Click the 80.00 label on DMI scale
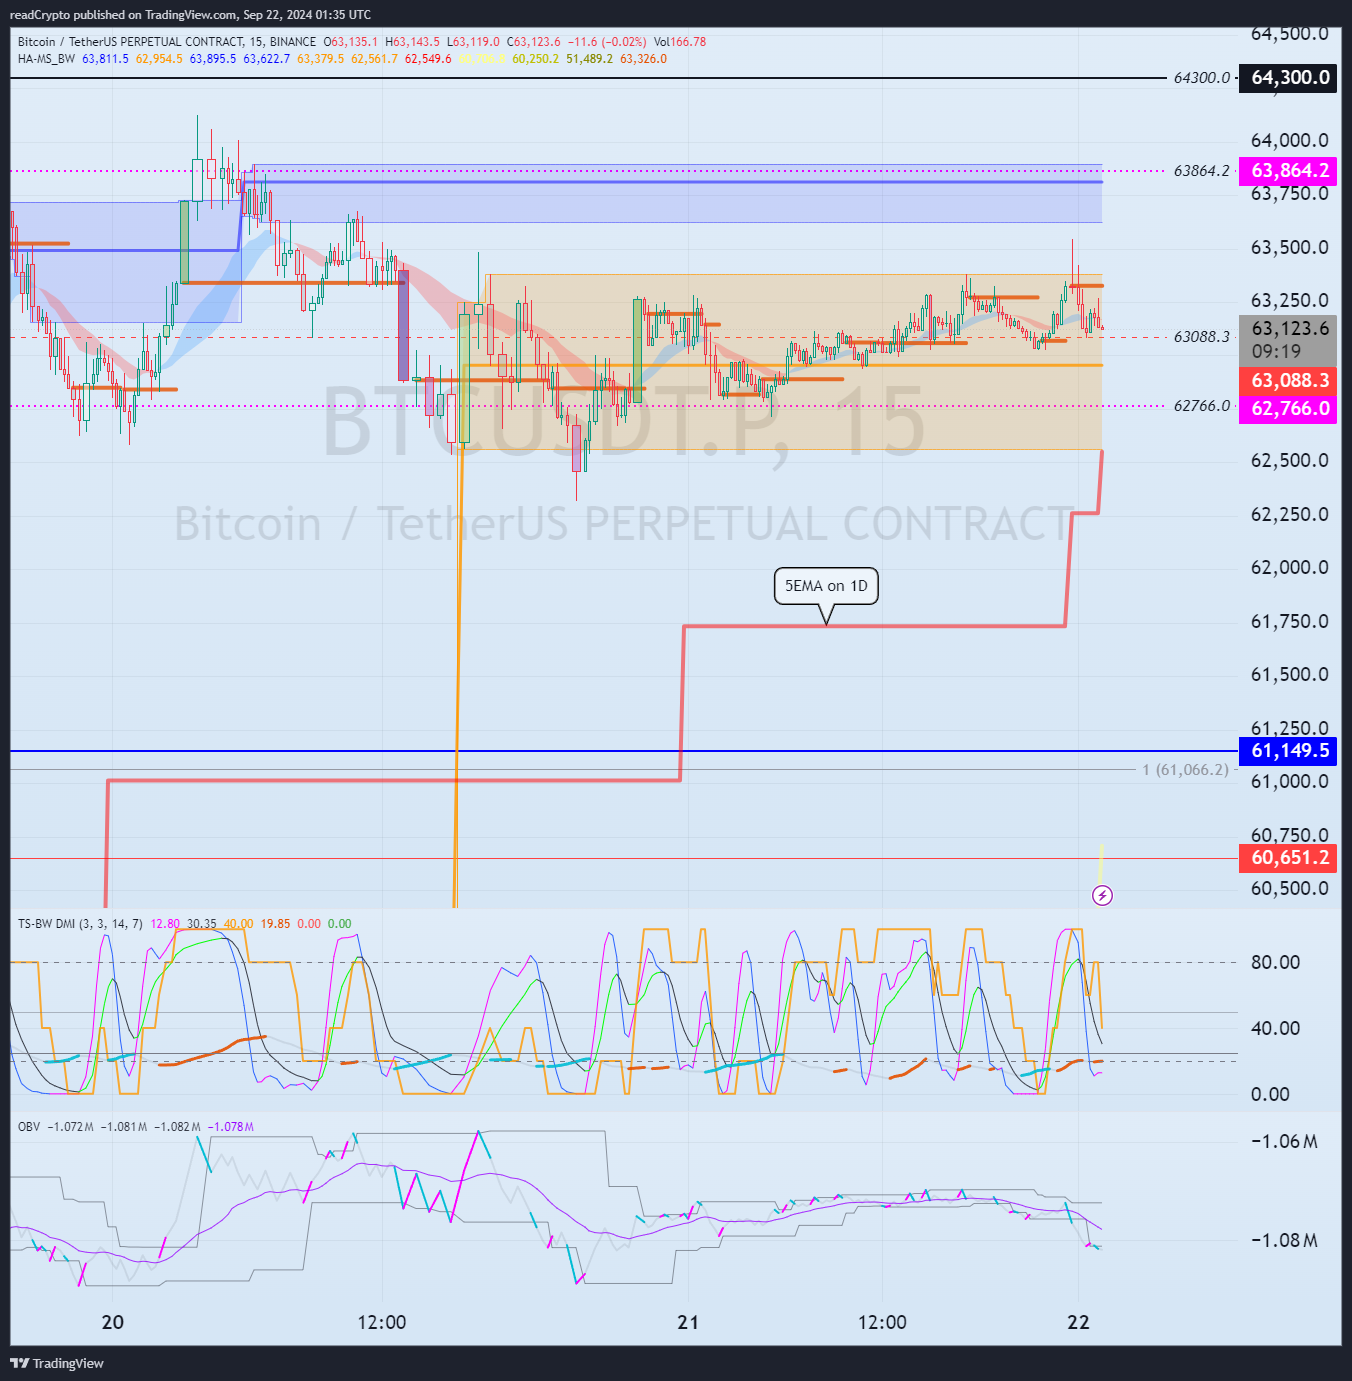The width and height of the screenshot is (1352, 1381). (x=1276, y=962)
